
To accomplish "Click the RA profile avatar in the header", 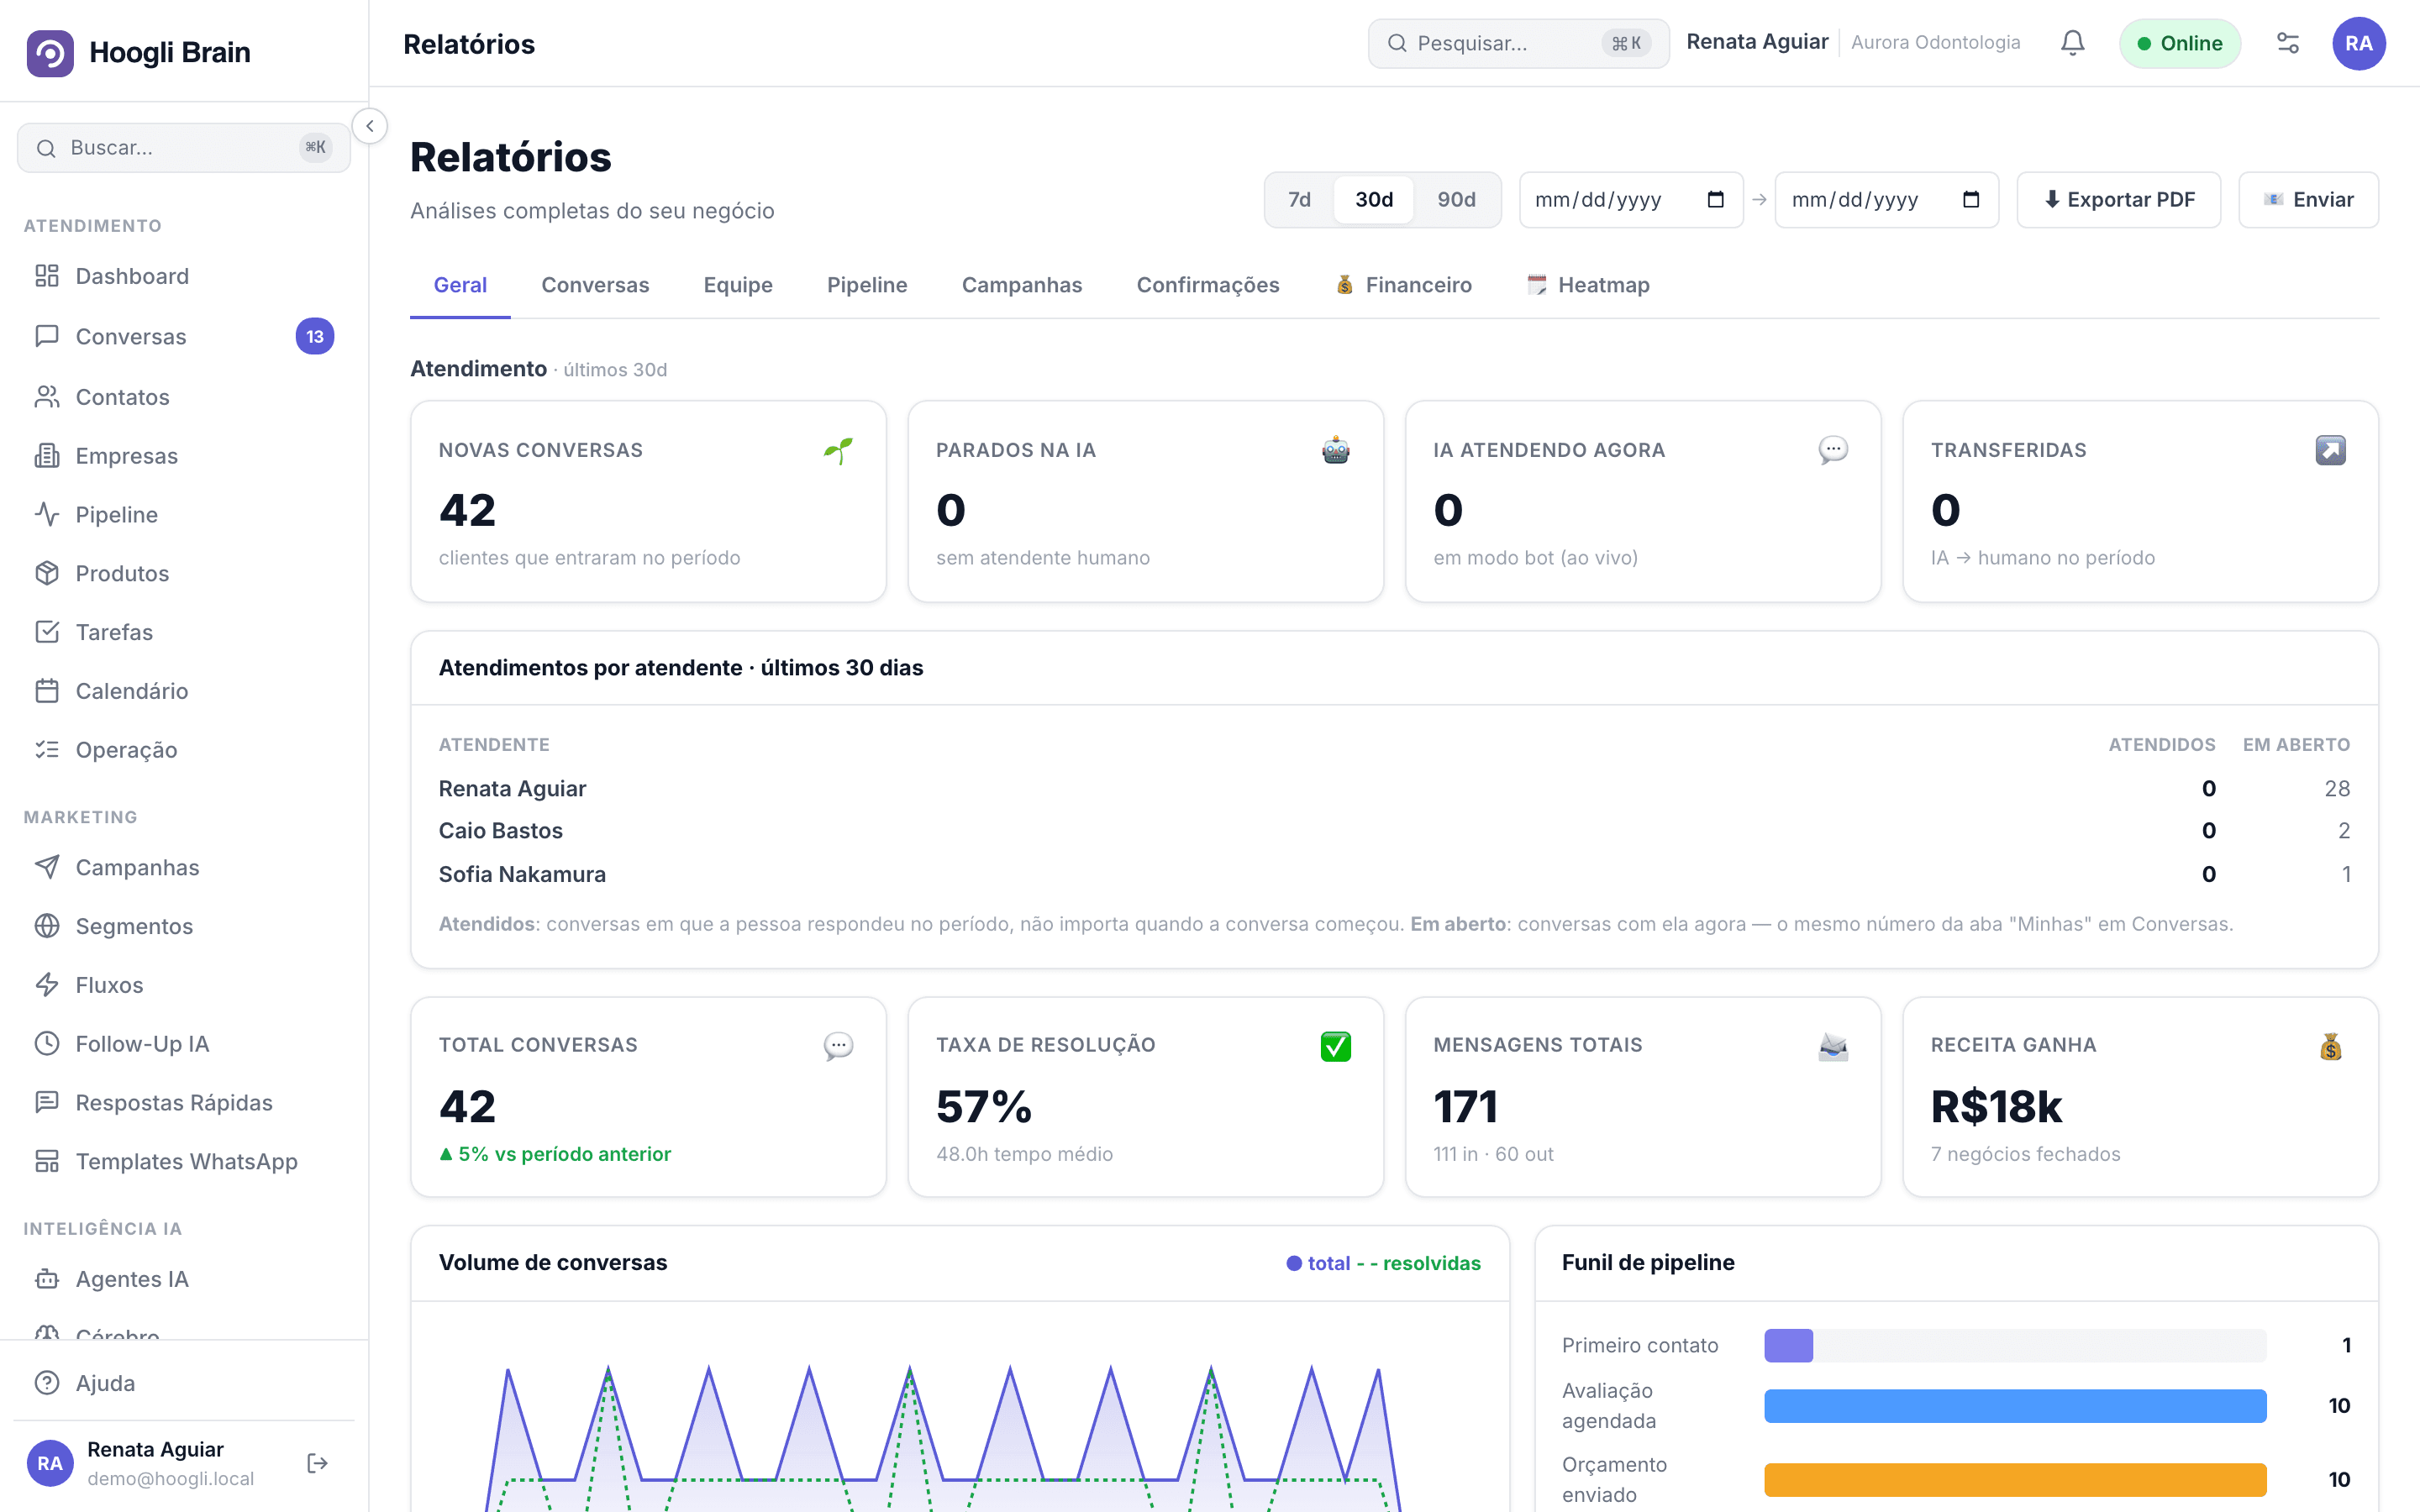I will tap(2358, 43).
